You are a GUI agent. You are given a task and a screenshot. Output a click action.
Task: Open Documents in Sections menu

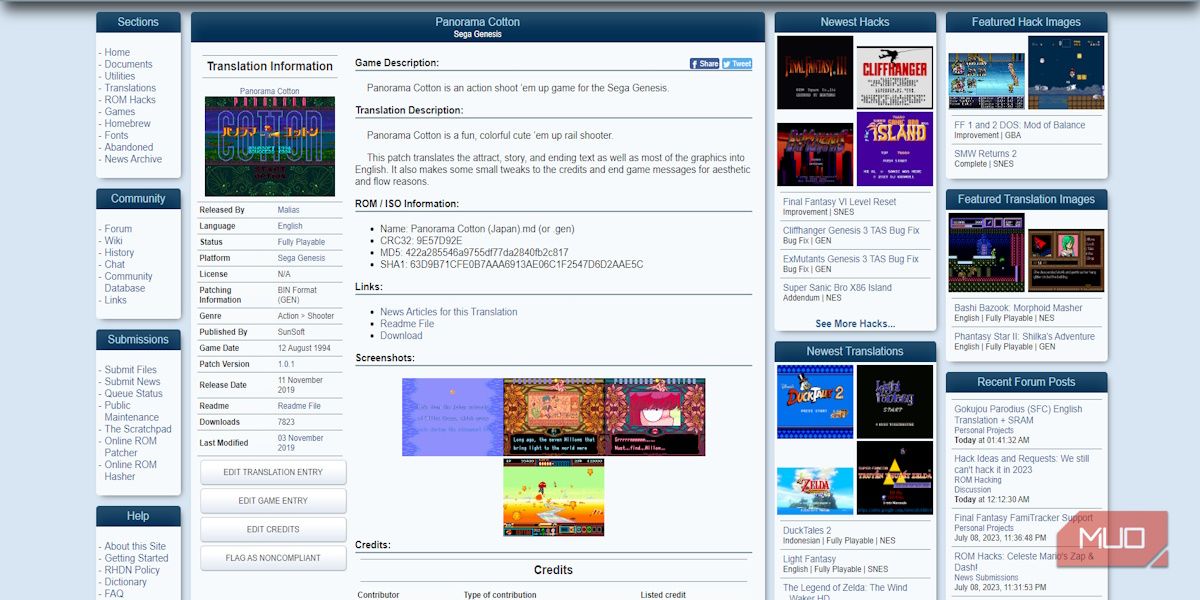click(128, 64)
